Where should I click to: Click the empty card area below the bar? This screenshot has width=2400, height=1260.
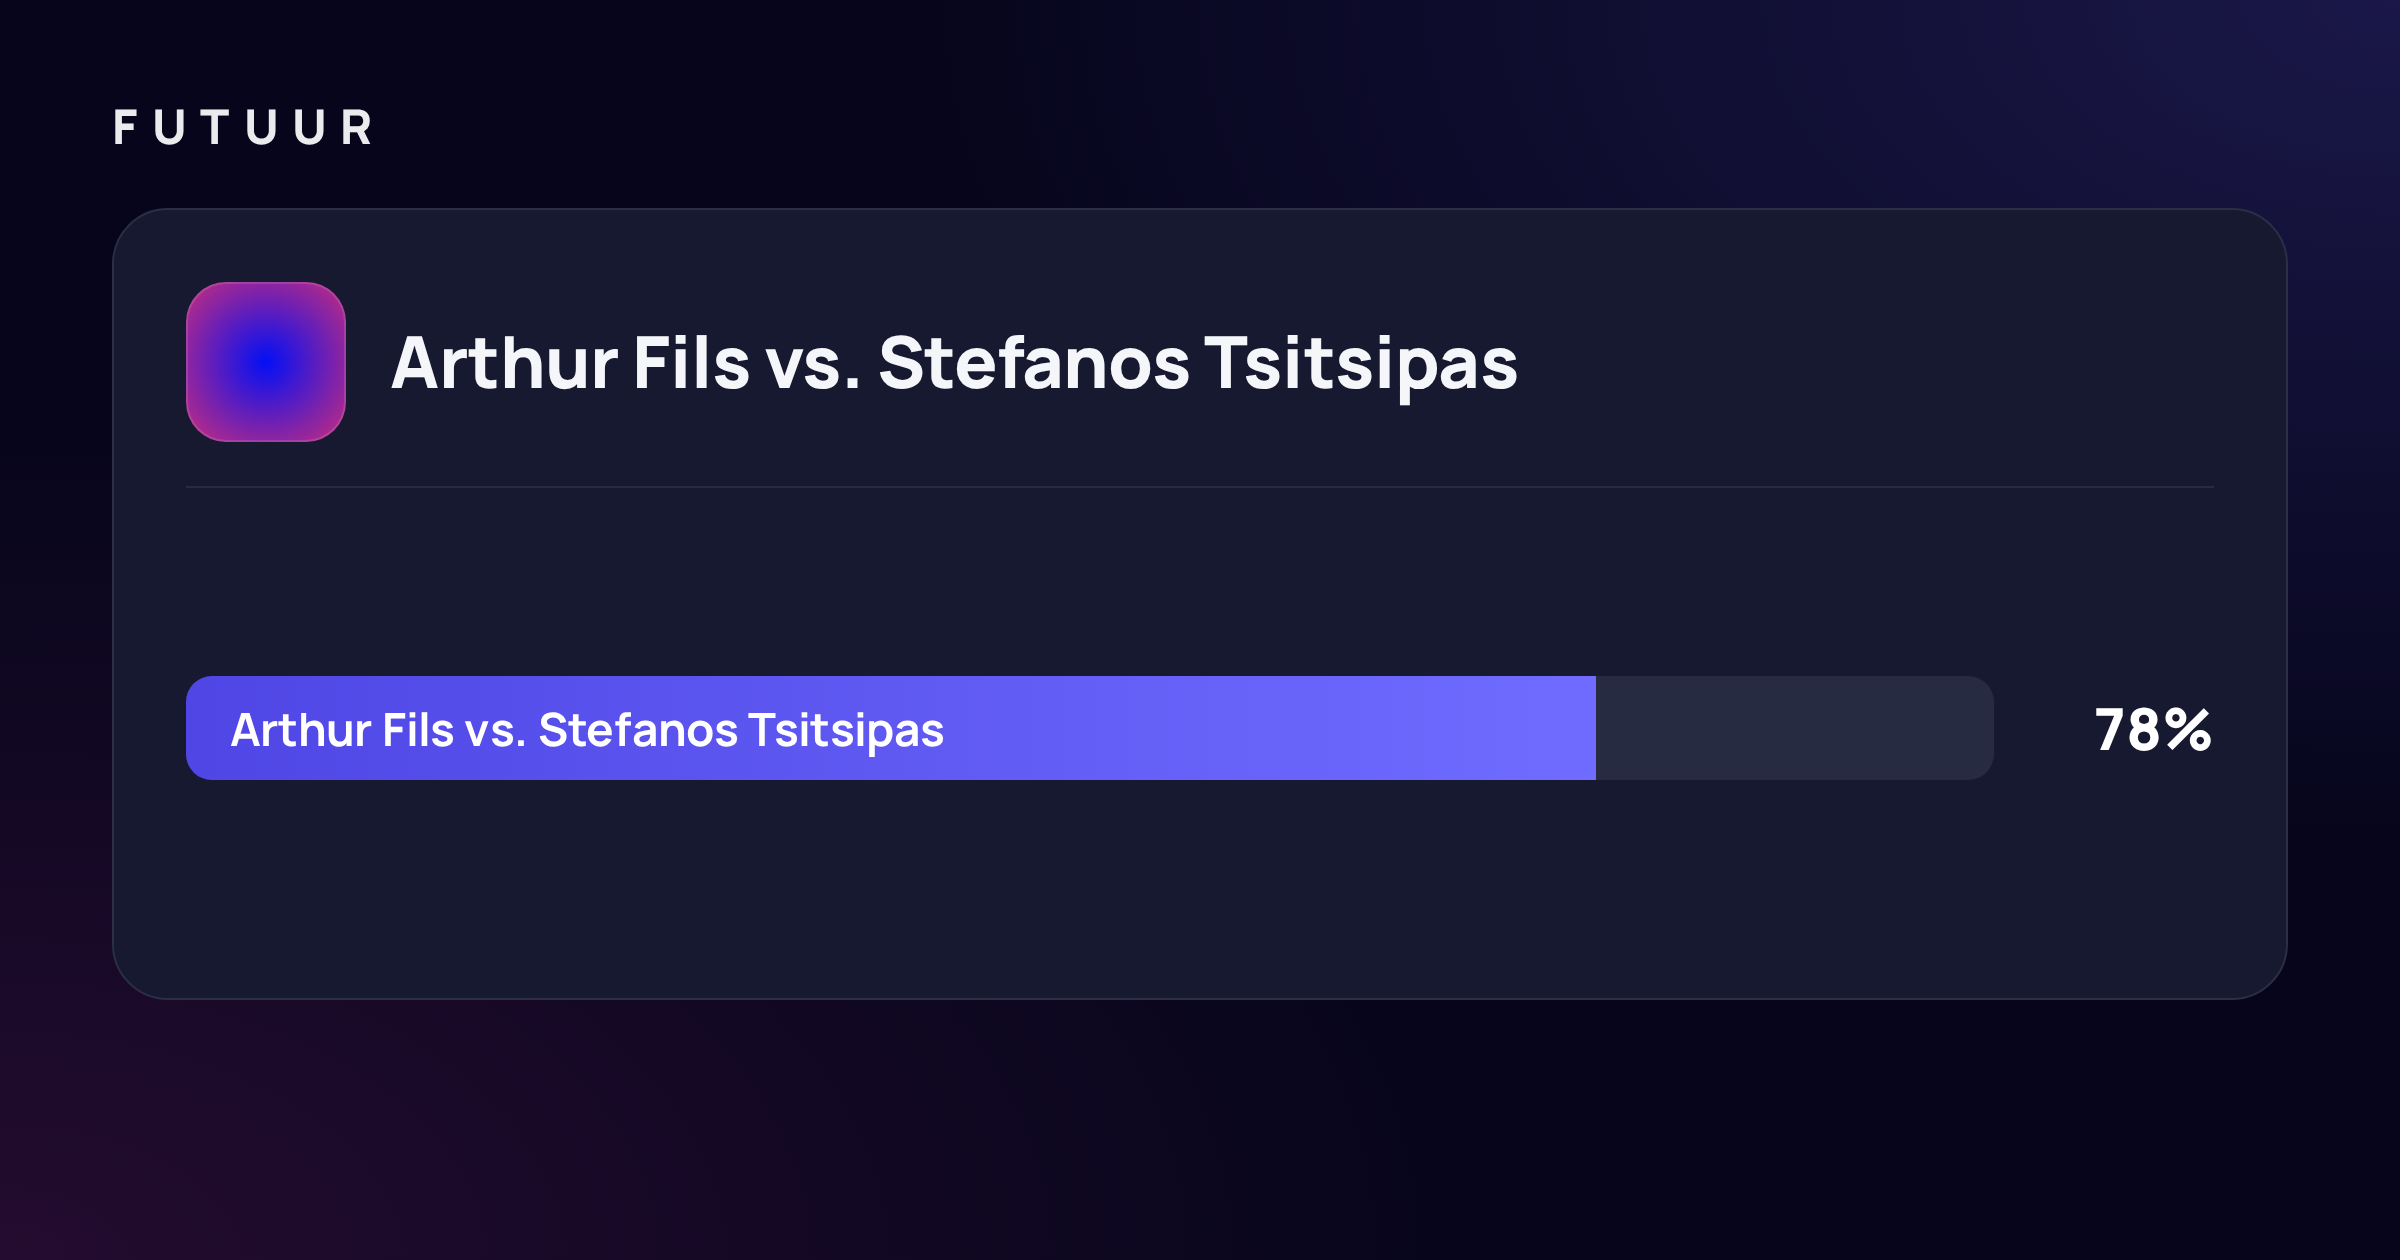1200,890
